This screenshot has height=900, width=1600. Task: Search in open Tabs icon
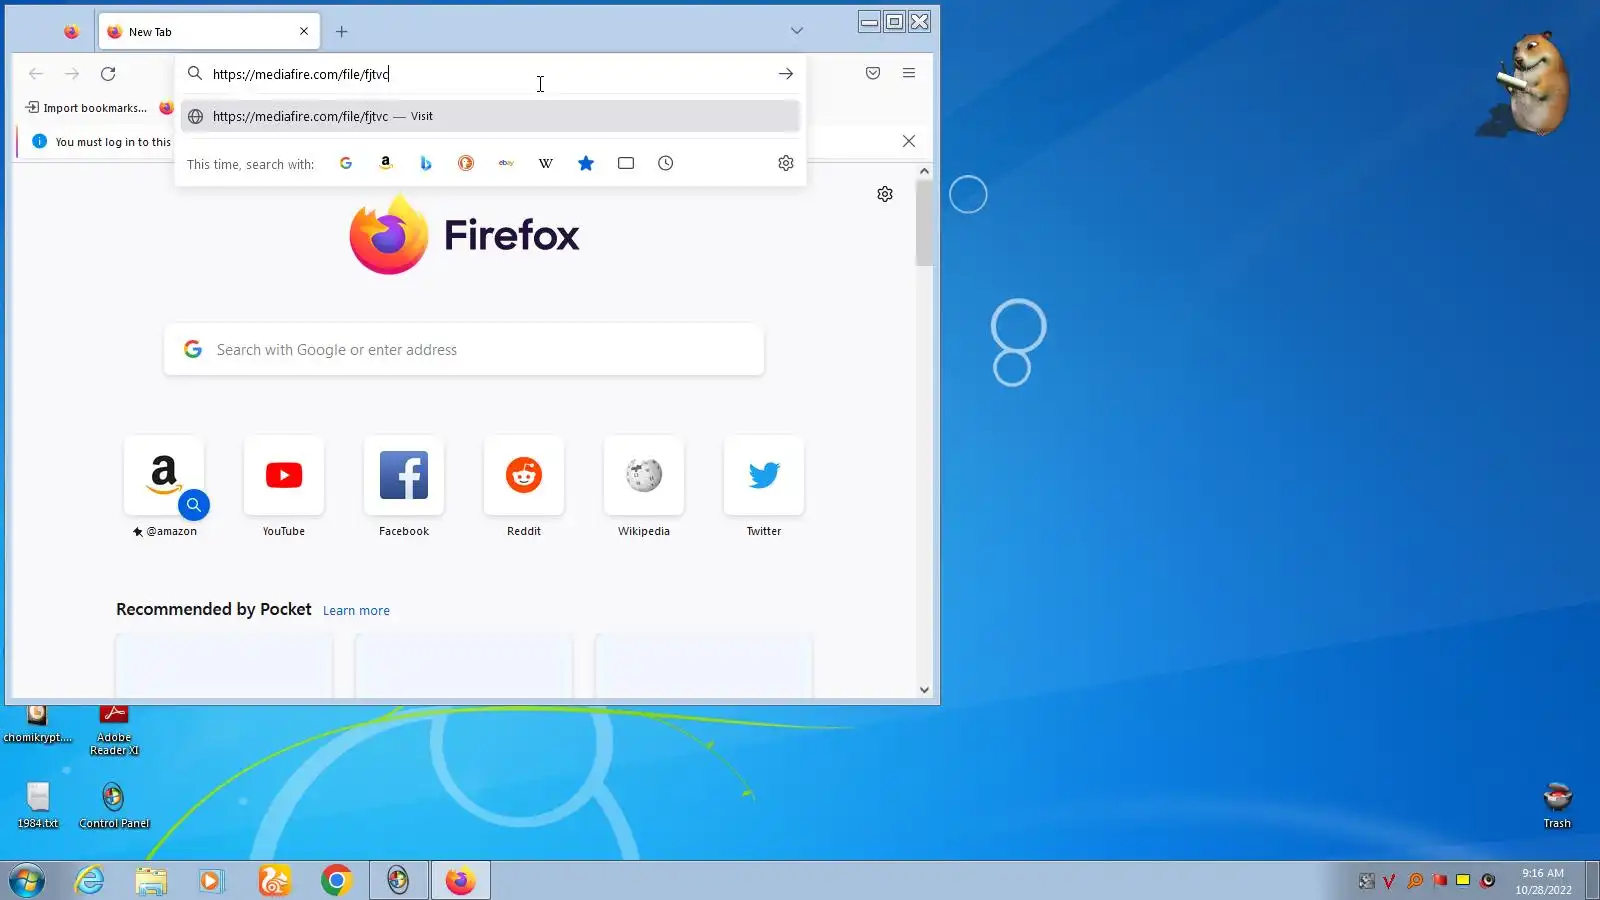pyautogui.click(x=626, y=163)
